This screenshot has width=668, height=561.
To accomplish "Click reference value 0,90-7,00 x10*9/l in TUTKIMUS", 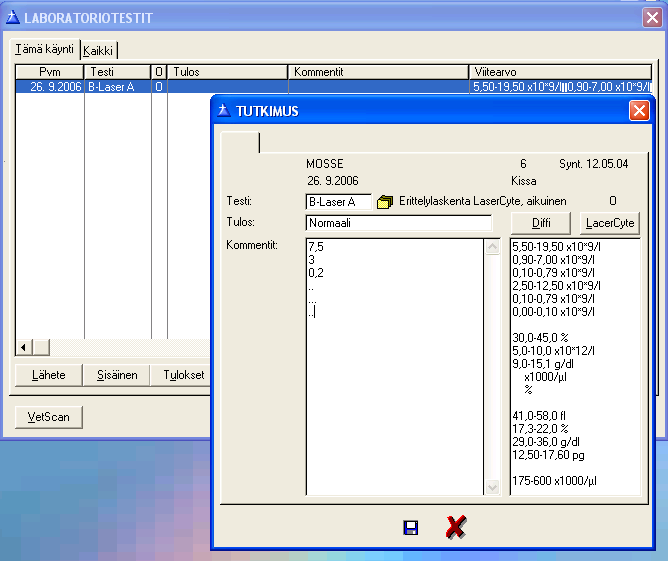I will (553, 259).
